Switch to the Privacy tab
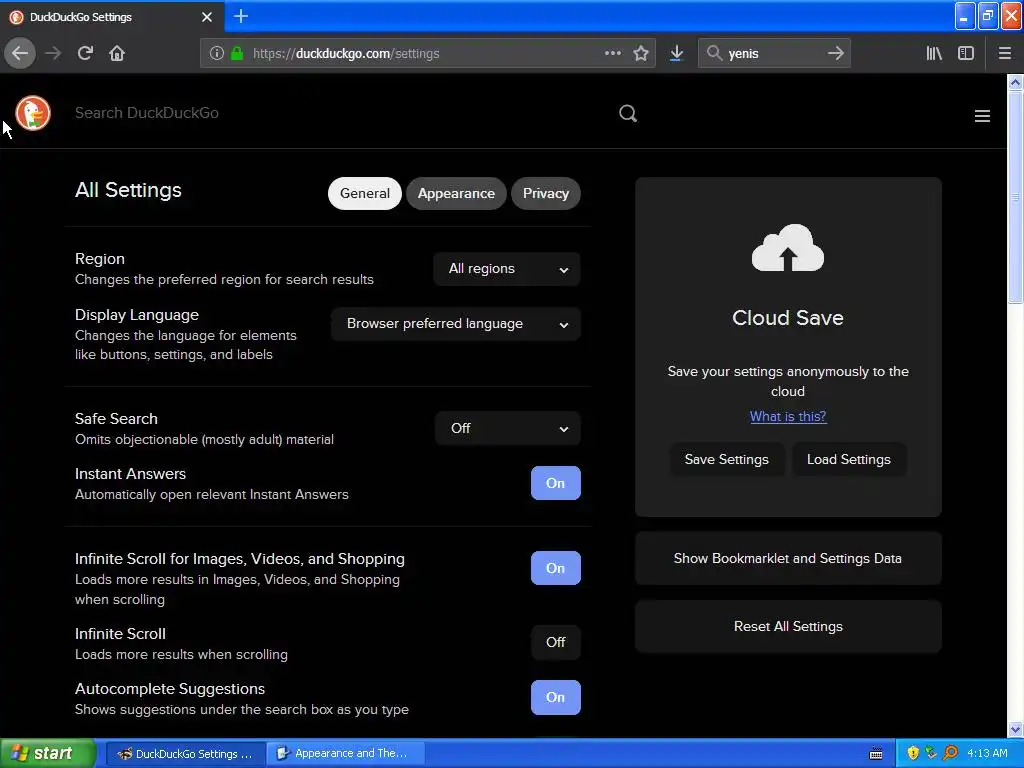The height and width of the screenshot is (768, 1024). coord(545,193)
